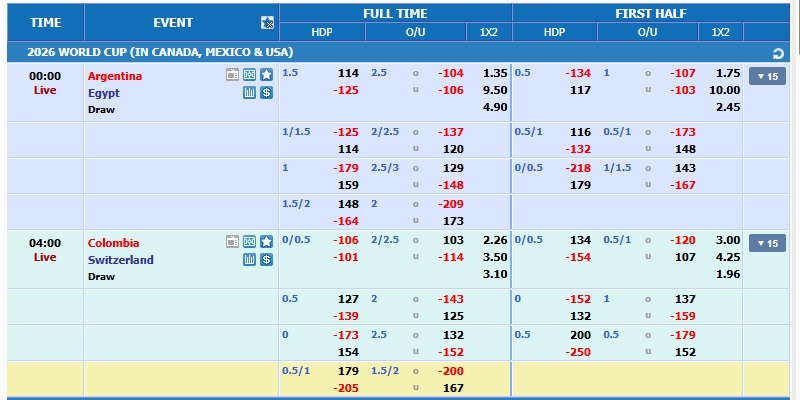Select Switzerland first half 1X2 odds 4.25
800x400 pixels.
click(728, 257)
